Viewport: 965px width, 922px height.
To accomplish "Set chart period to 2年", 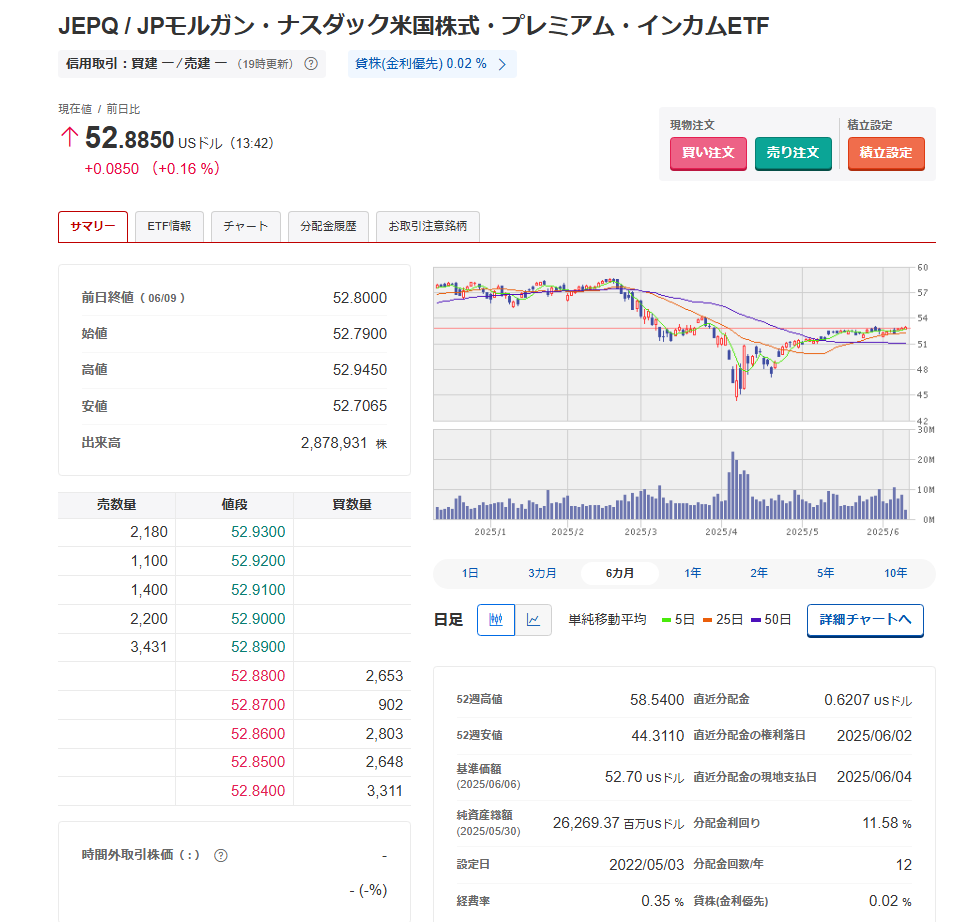I will (759, 573).
